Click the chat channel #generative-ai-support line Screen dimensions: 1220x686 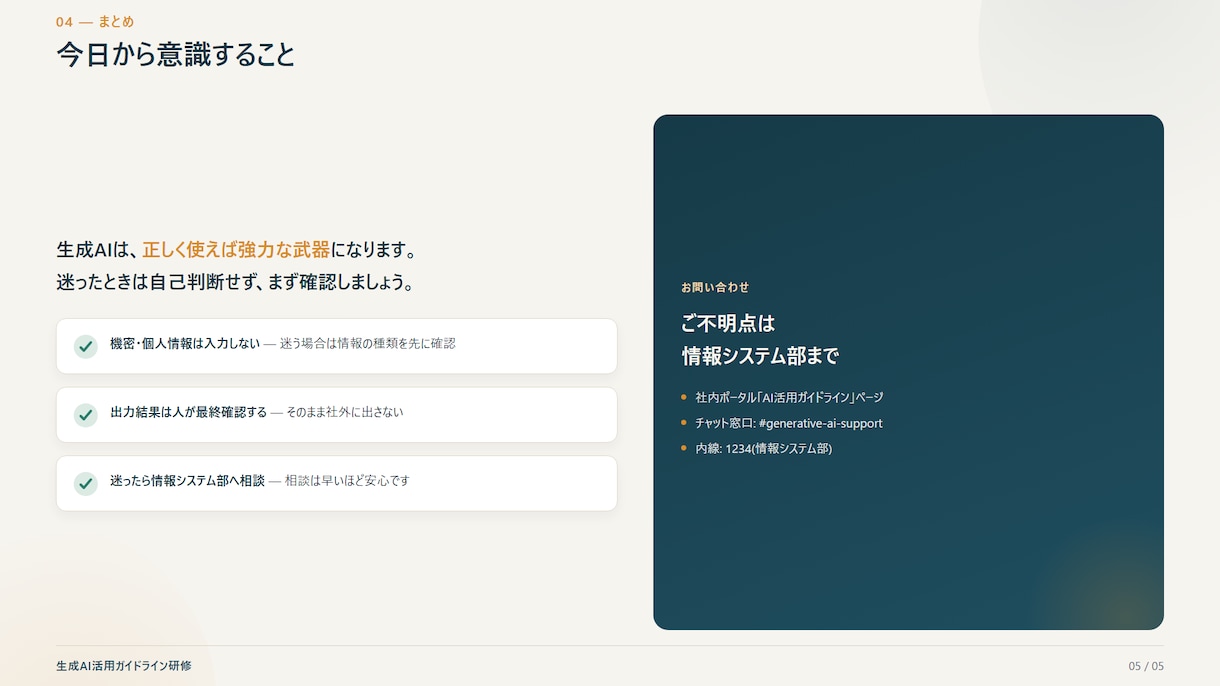[789, 423]
